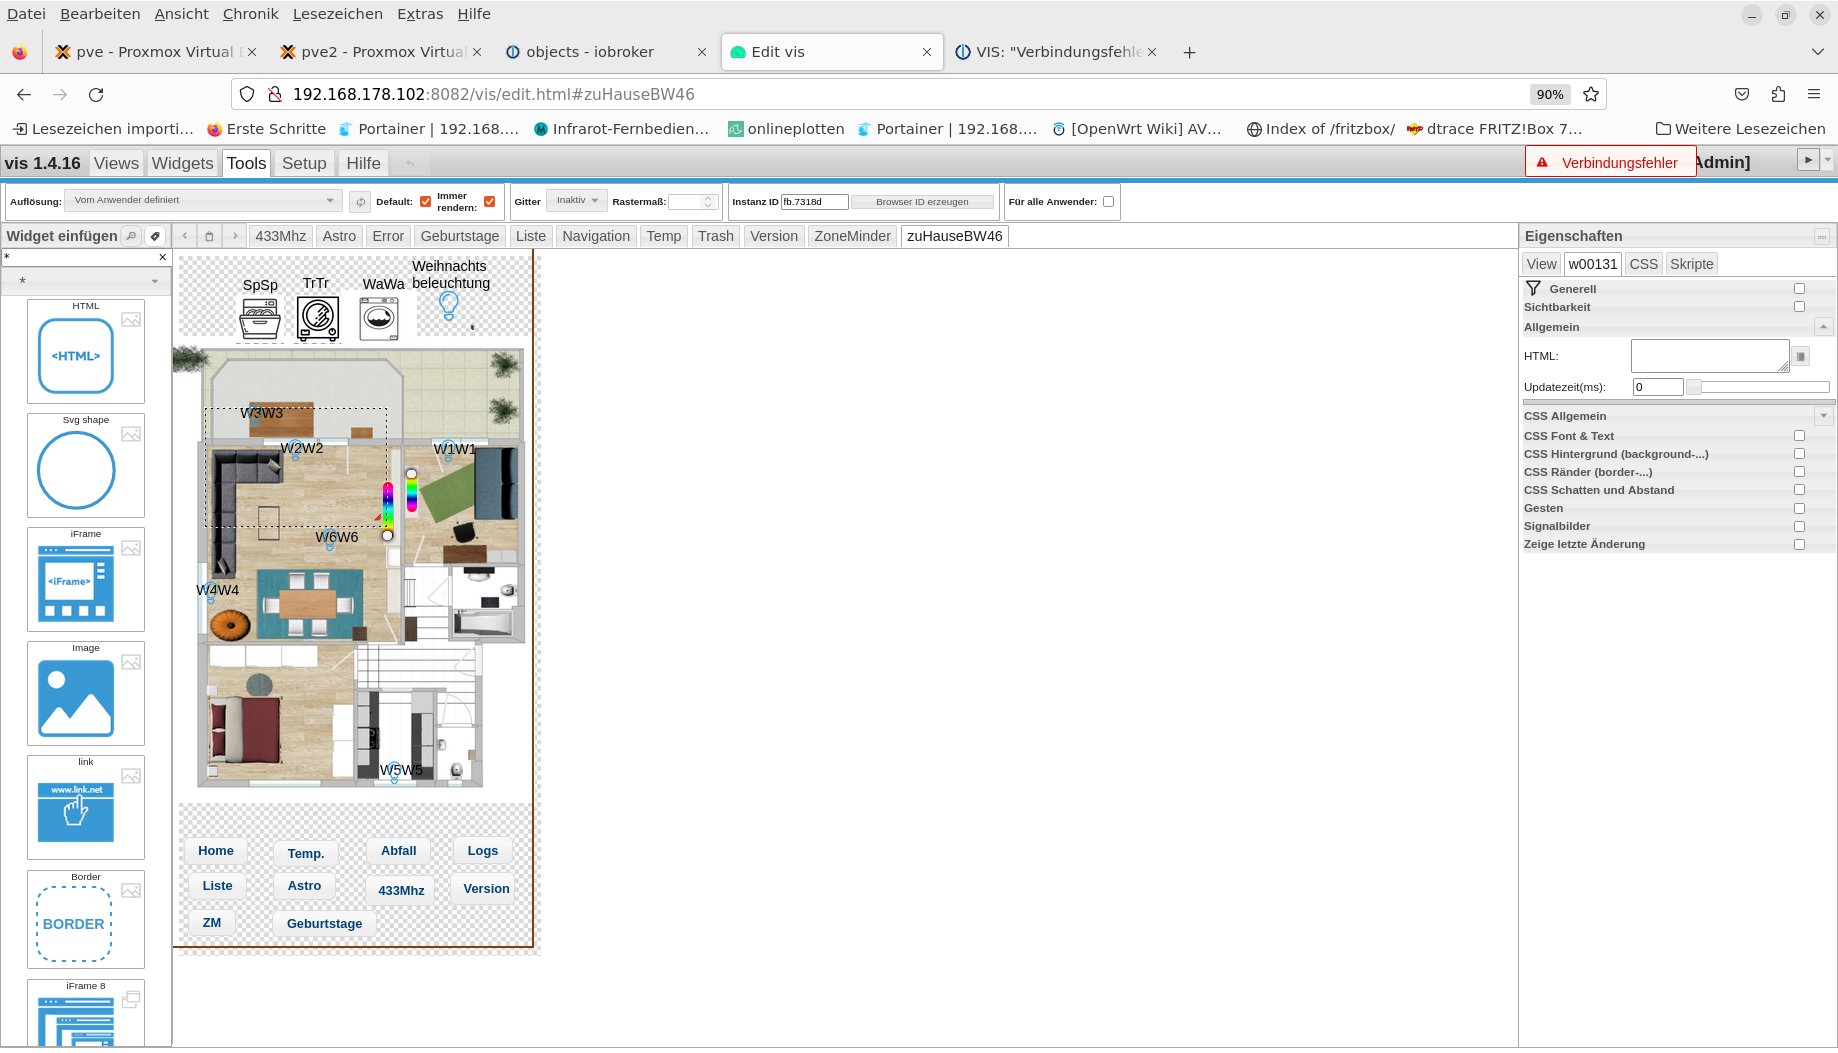Switch to the Navigation view tab
Image resolution: width=1838 pixels, height=1053 pixels.
596,236
